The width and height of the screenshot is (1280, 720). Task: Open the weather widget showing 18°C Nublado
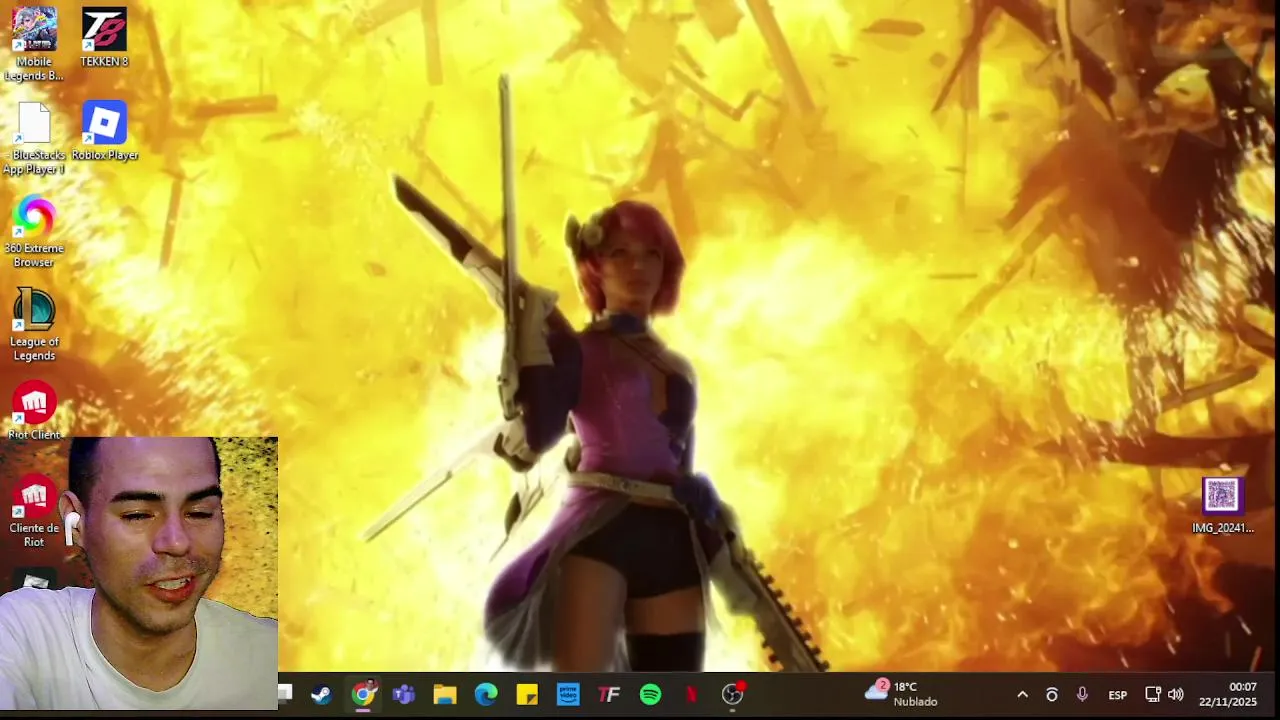point(902,694)
